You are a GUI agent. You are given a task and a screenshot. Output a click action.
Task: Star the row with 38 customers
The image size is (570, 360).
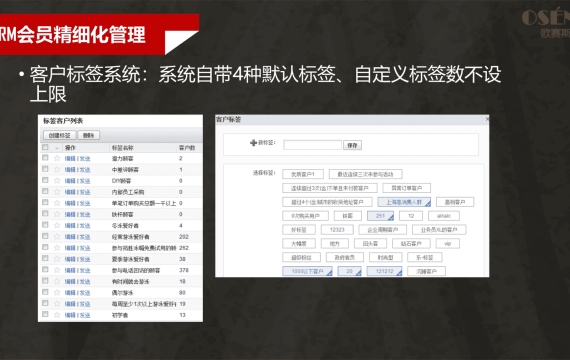[57, 259]
